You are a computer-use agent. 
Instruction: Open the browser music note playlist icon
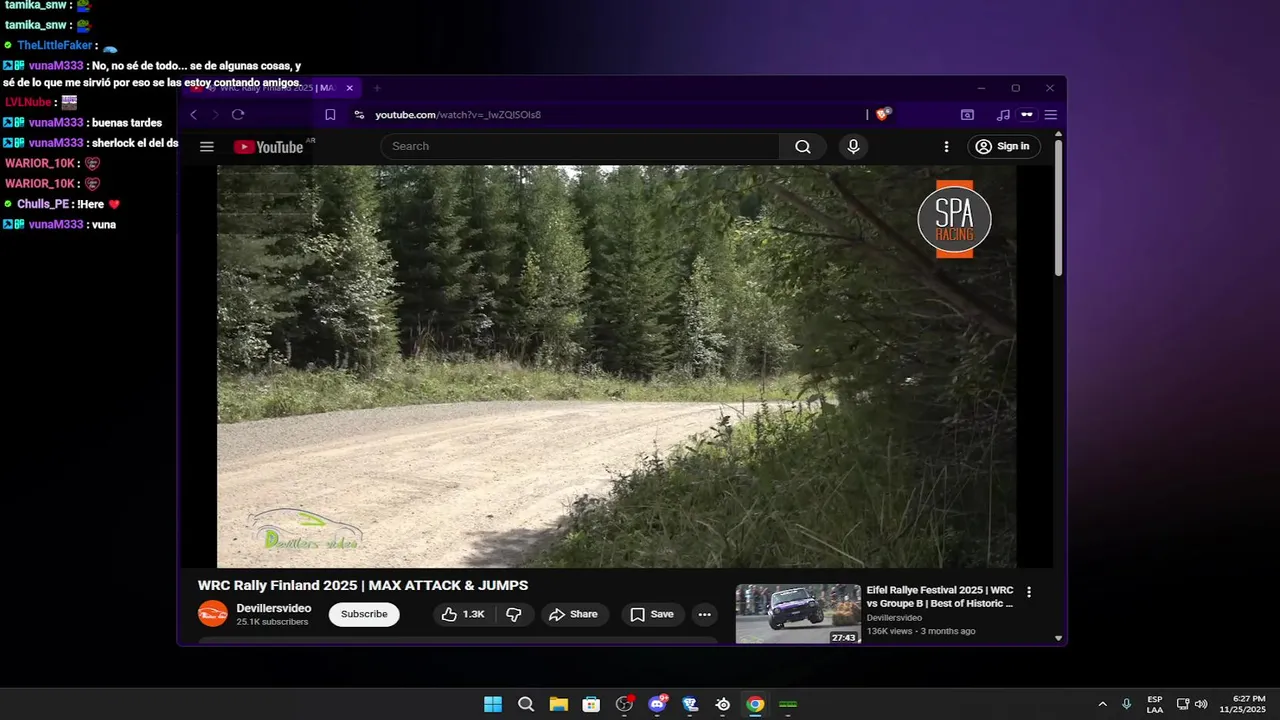tap(1003, 115)
